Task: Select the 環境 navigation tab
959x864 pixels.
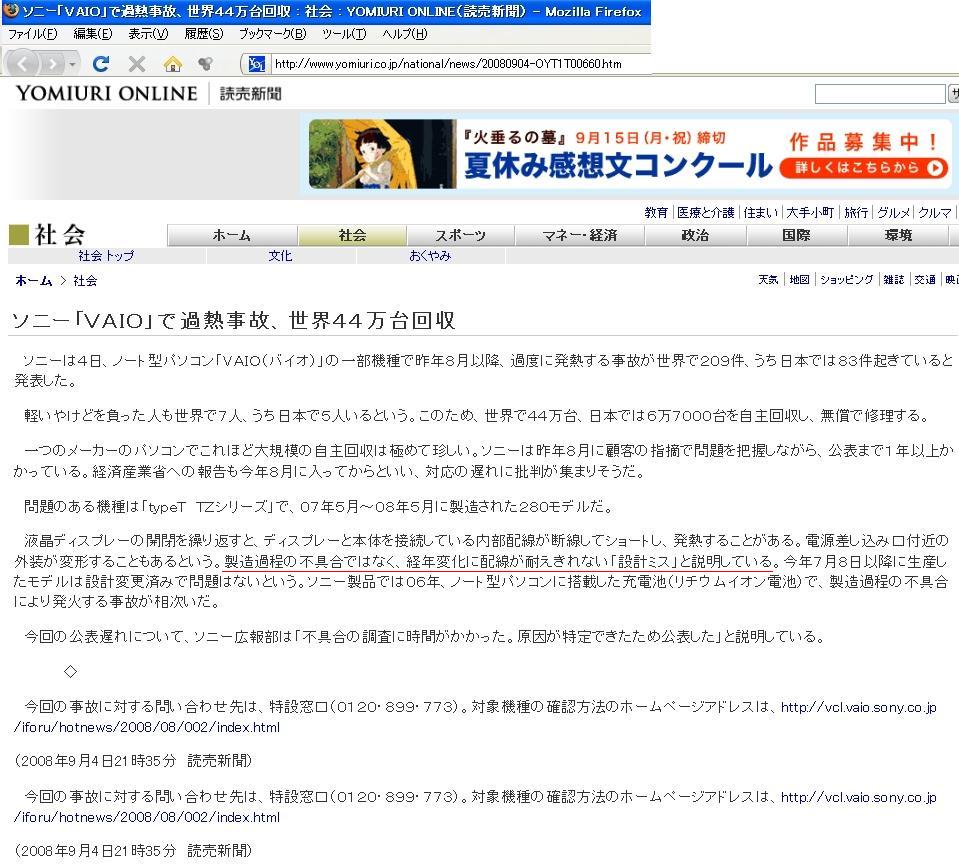Action: pos(898,235)
